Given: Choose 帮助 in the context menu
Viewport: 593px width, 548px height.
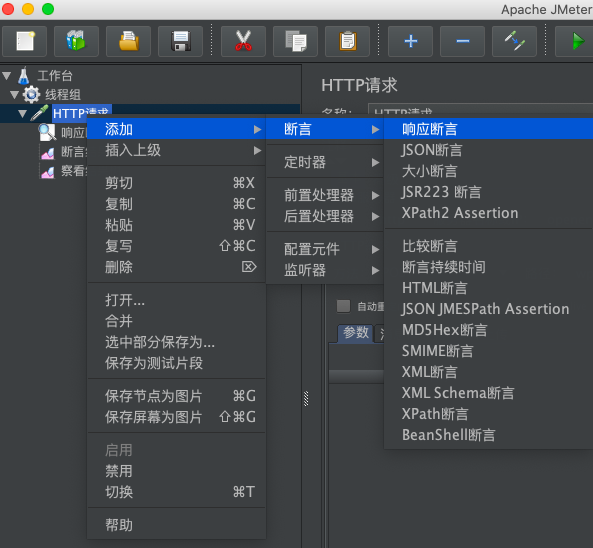Looking at the screenshot, I should (x=177, y=525).
